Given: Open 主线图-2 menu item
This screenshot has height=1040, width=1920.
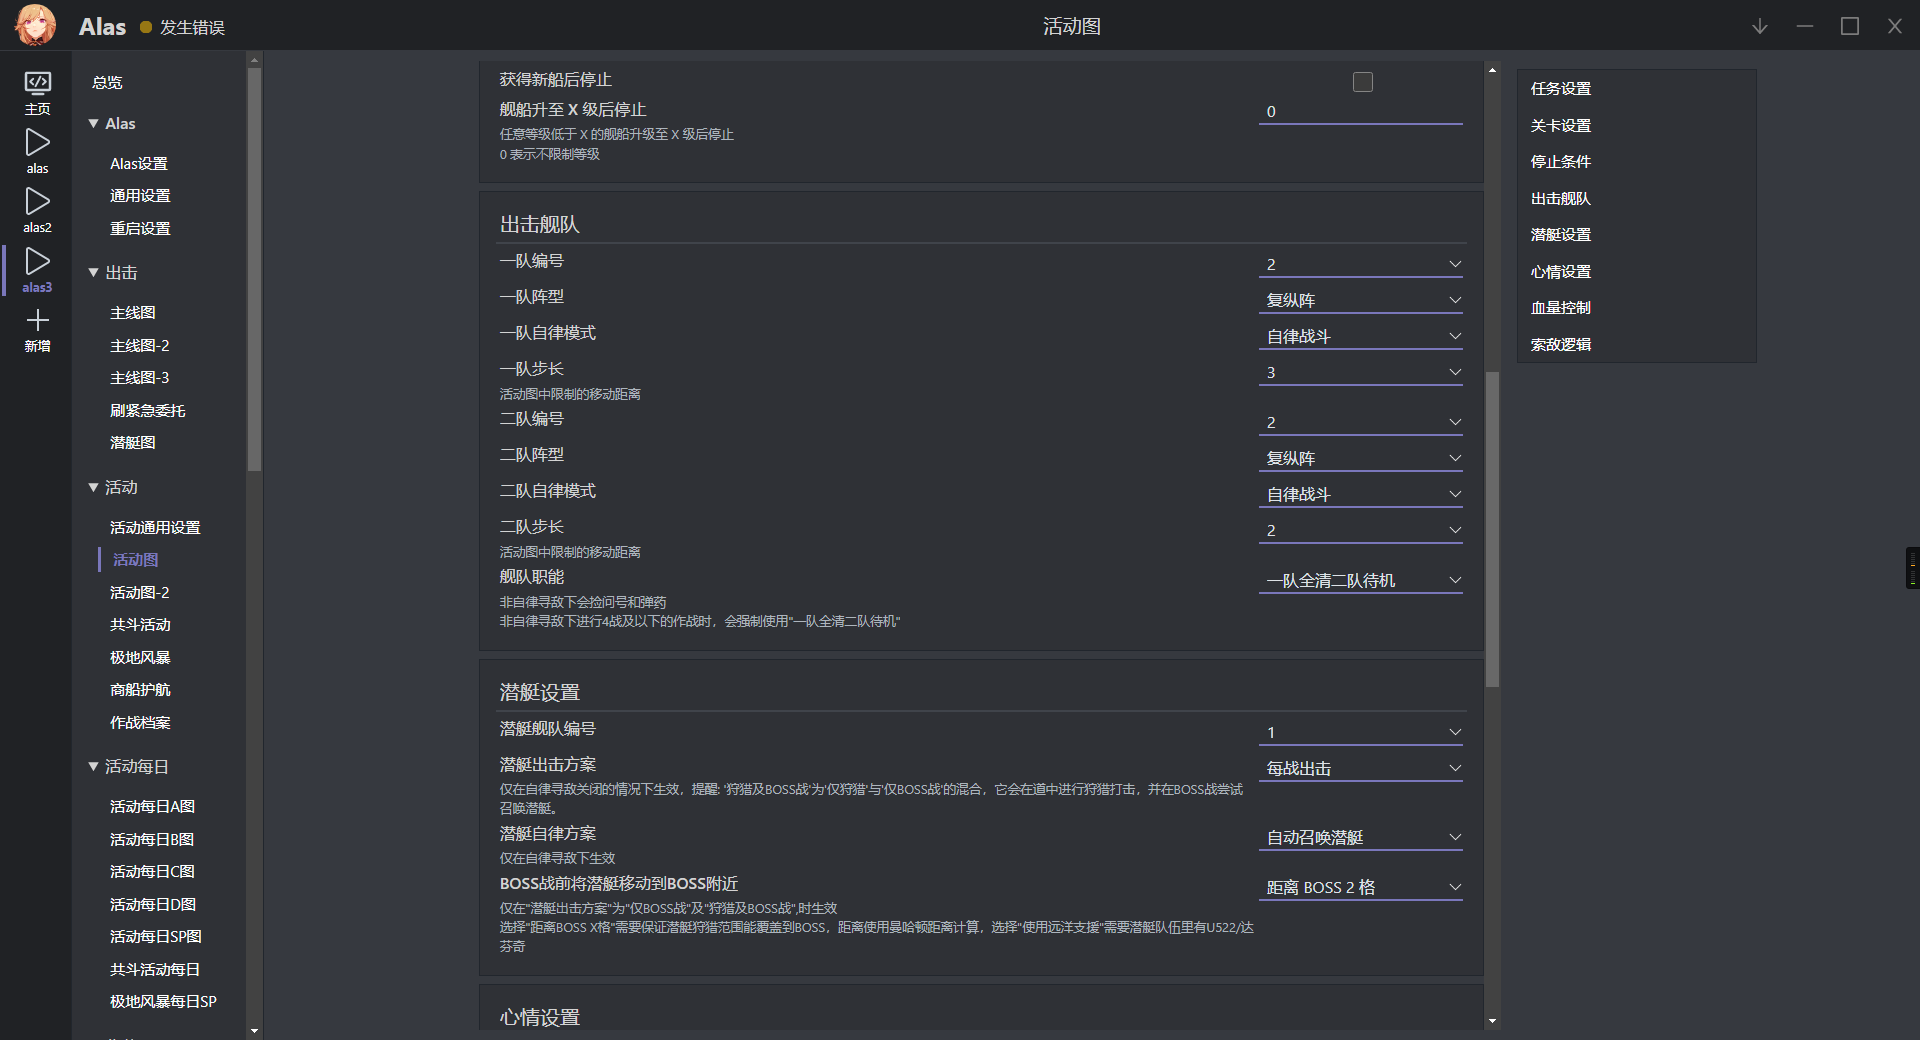Looking at the screenshot, I should pos(140,345).
